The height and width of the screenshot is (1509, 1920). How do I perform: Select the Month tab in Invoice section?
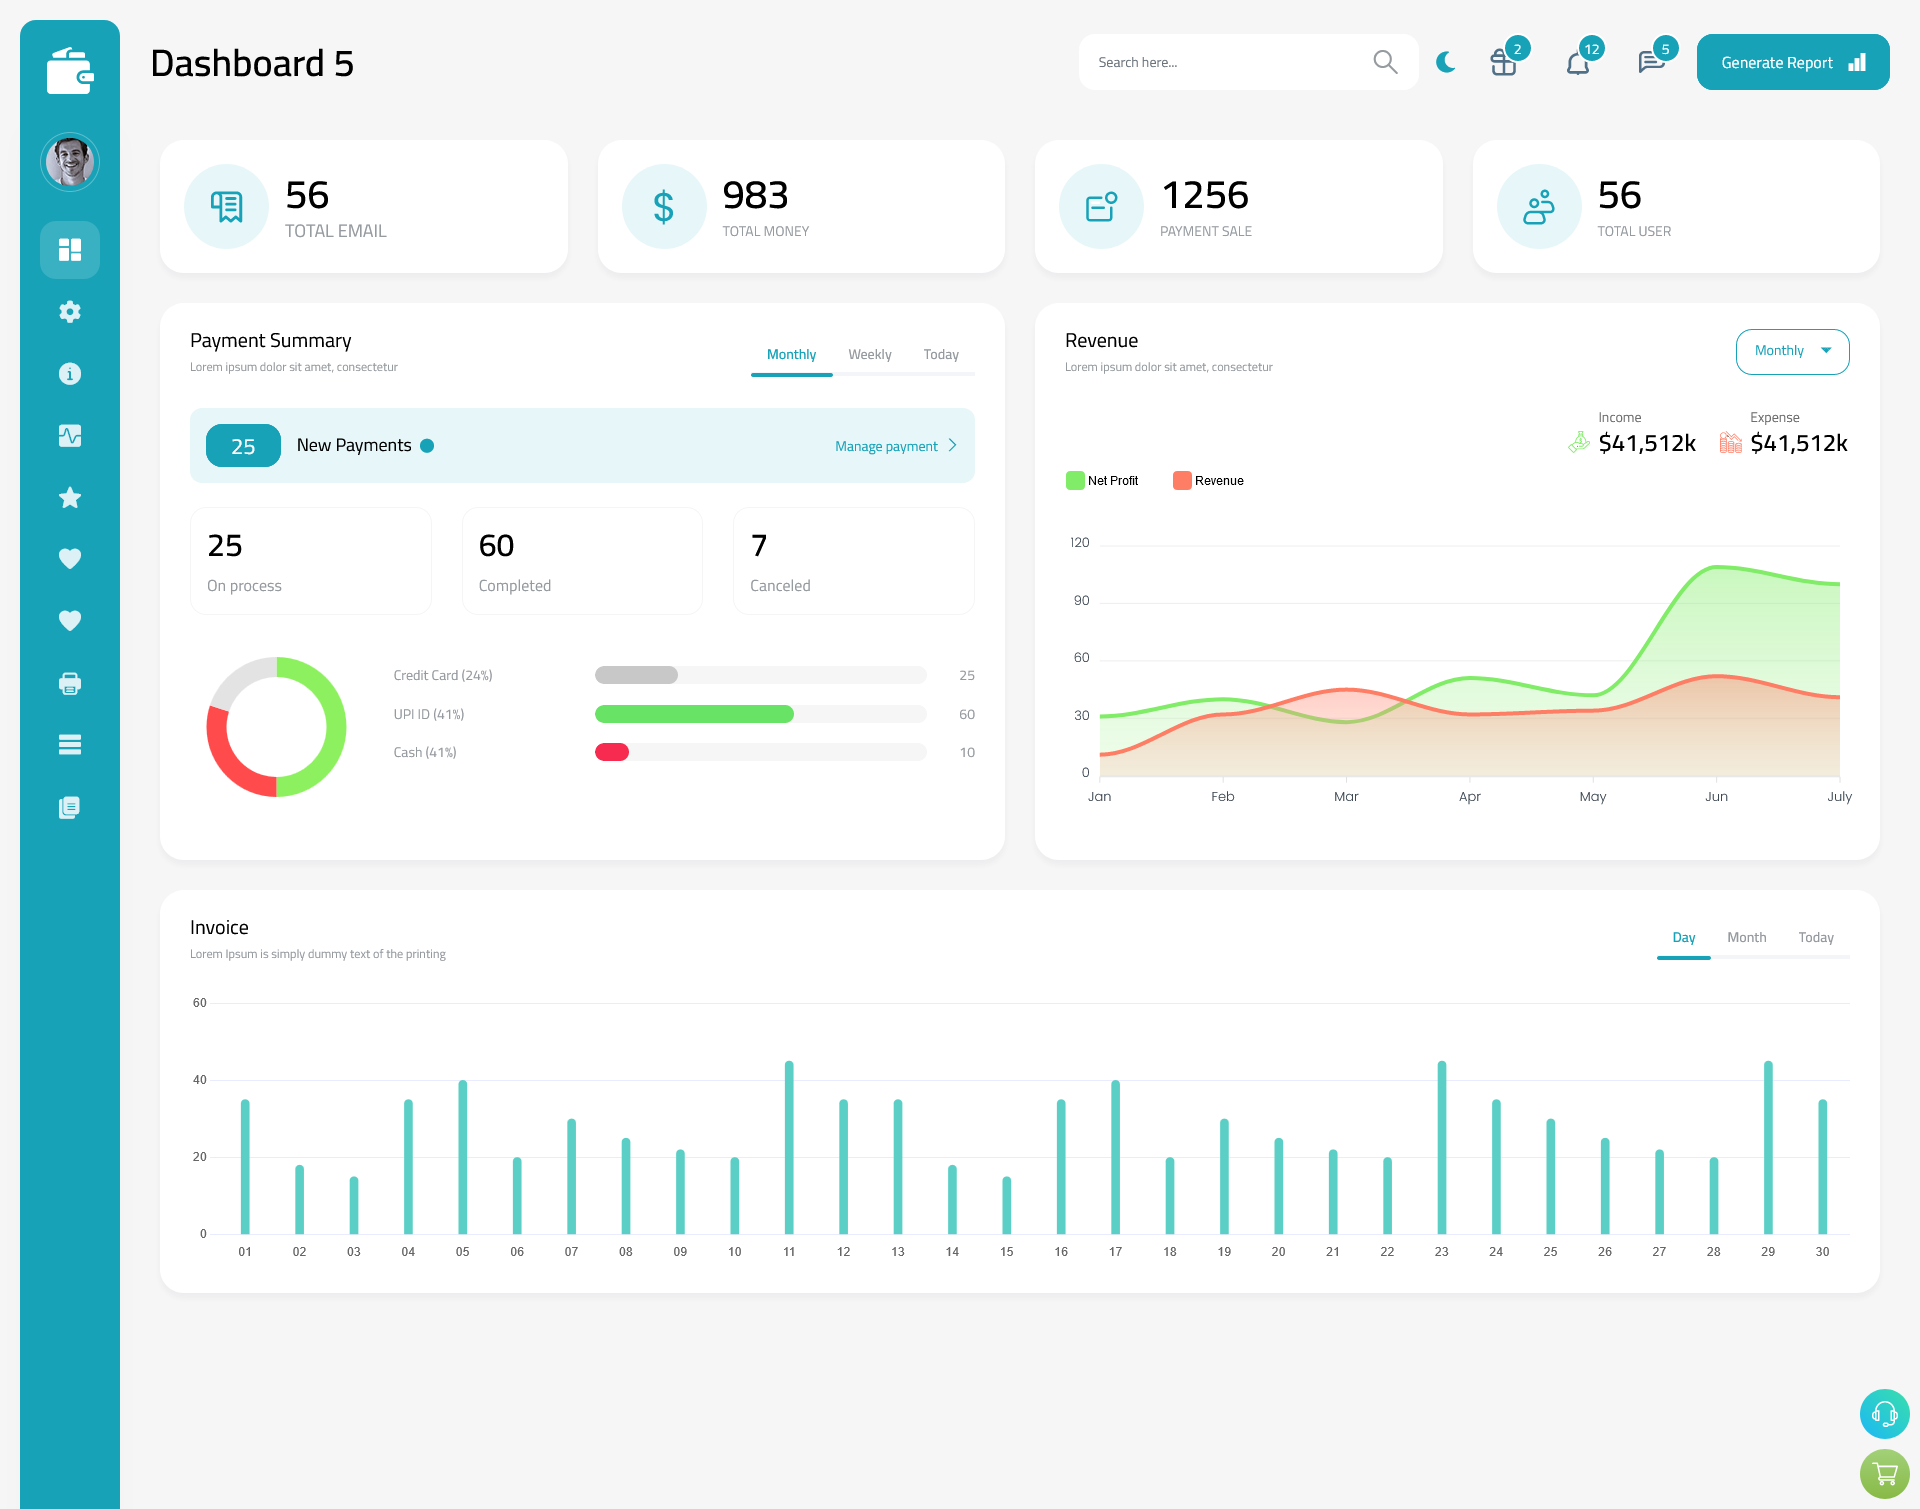(x=1745, y=937)
